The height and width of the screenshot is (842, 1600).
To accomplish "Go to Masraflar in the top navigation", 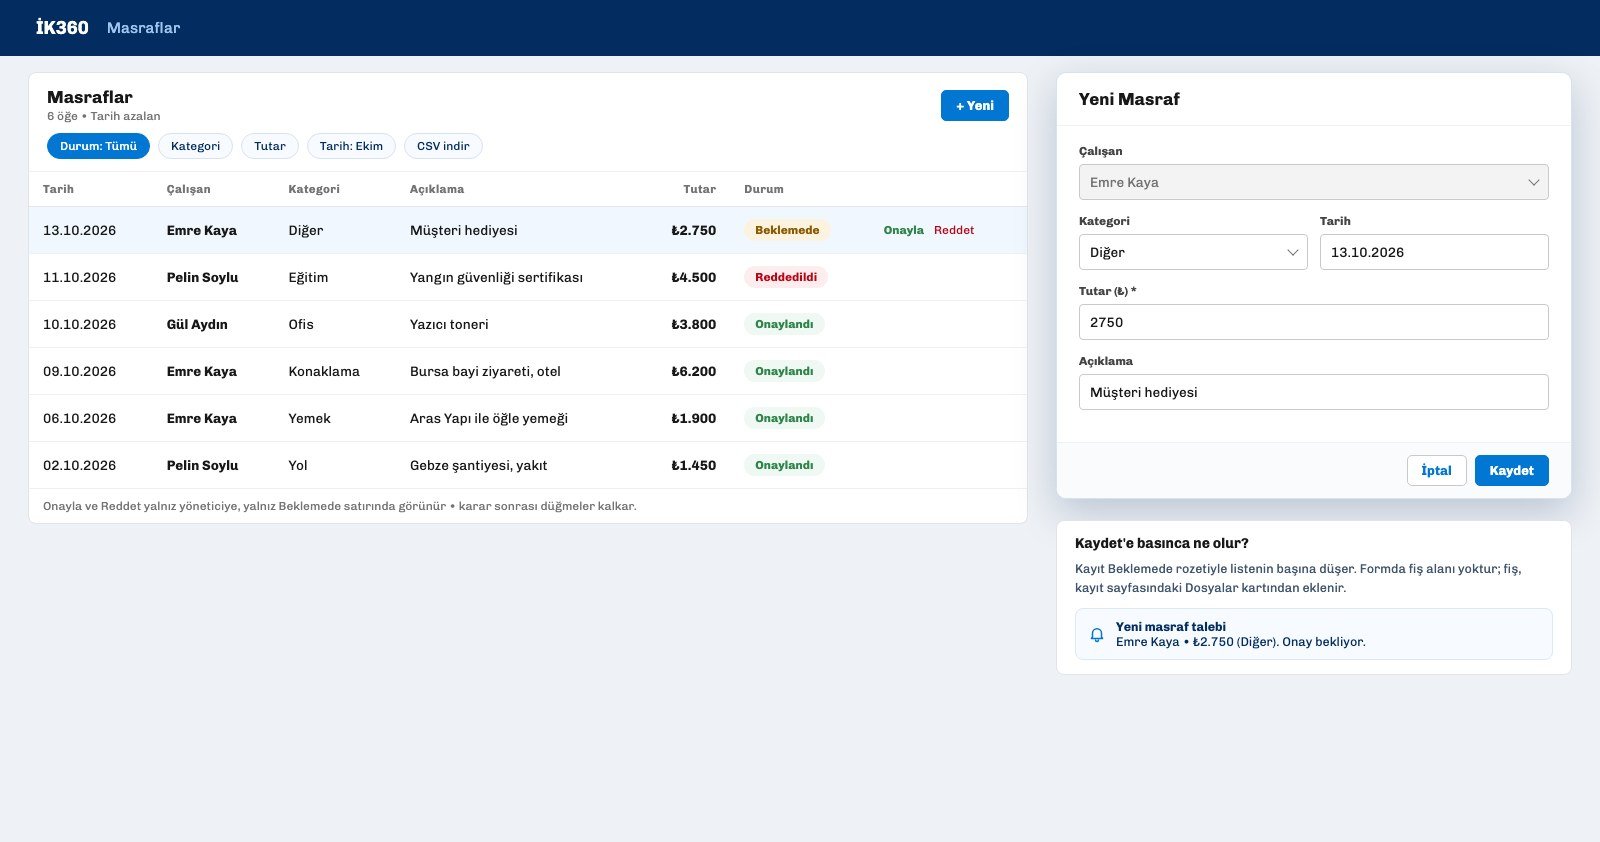I will [x=143, y=28].
